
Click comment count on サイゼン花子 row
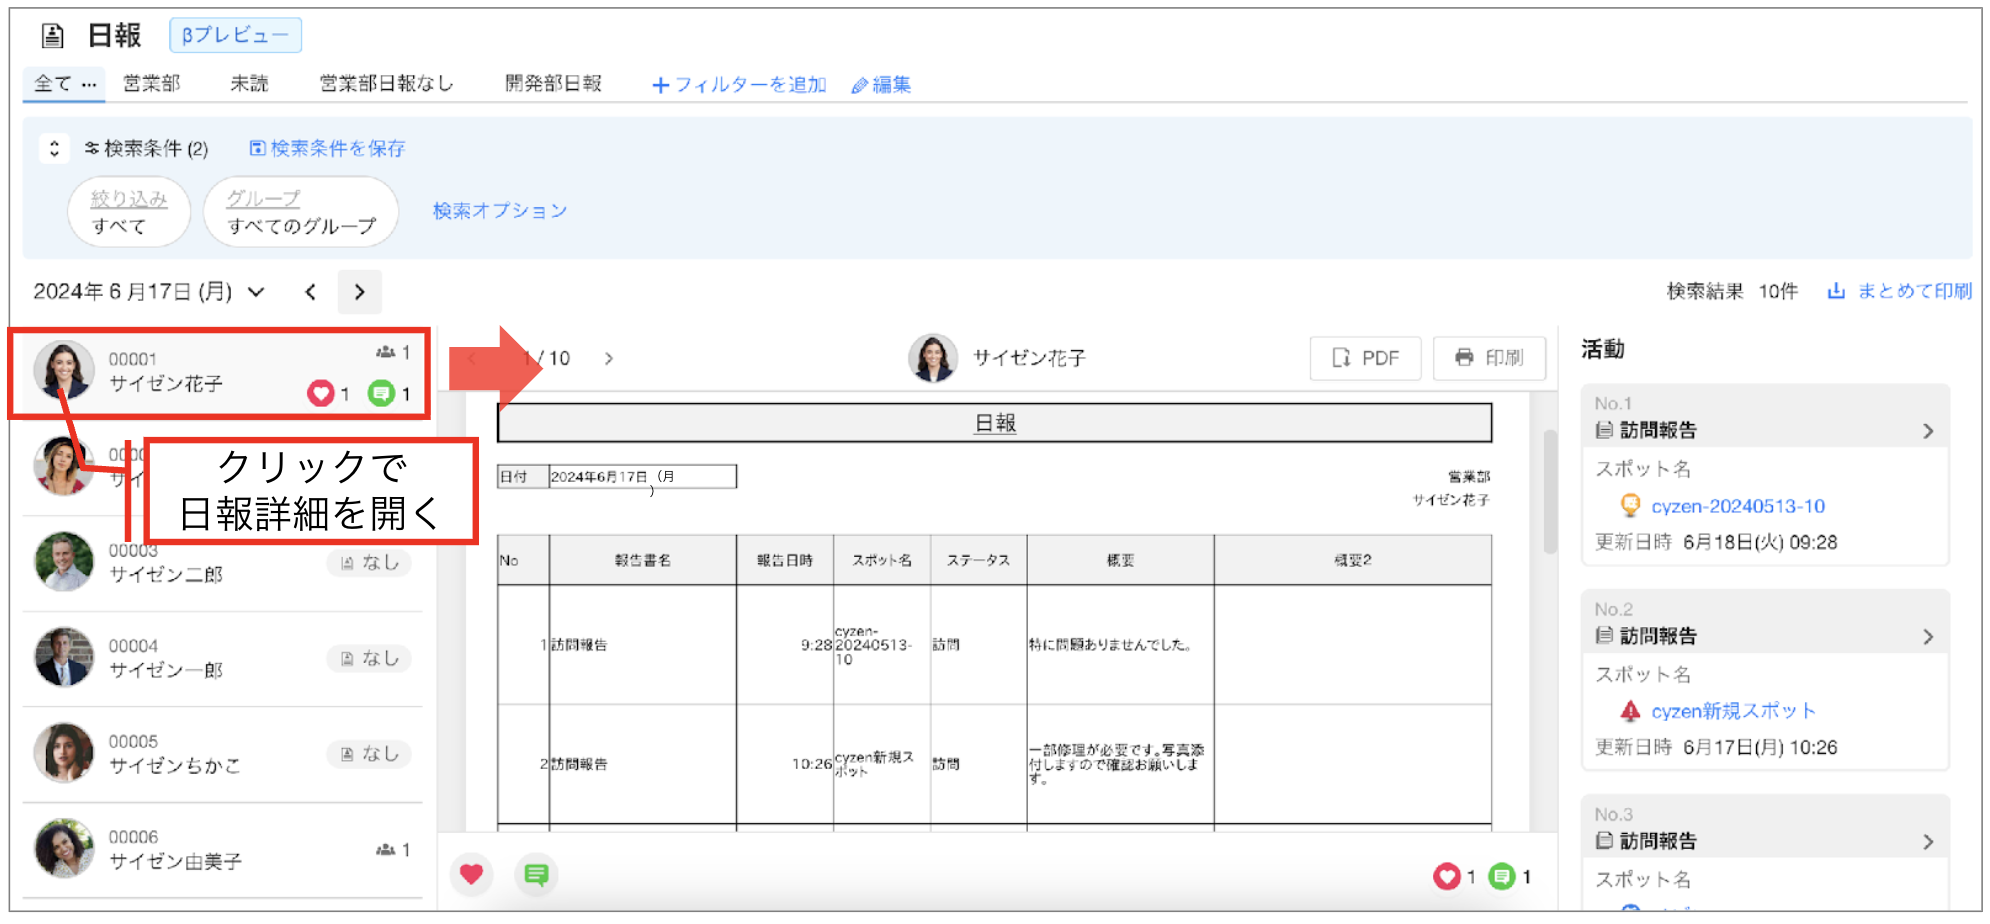[x=390, y=393]
